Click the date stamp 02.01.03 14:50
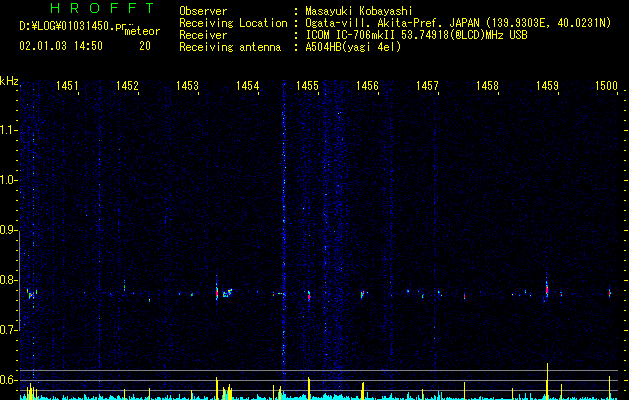This screenshot has height=400, width=629. point(61,46)
